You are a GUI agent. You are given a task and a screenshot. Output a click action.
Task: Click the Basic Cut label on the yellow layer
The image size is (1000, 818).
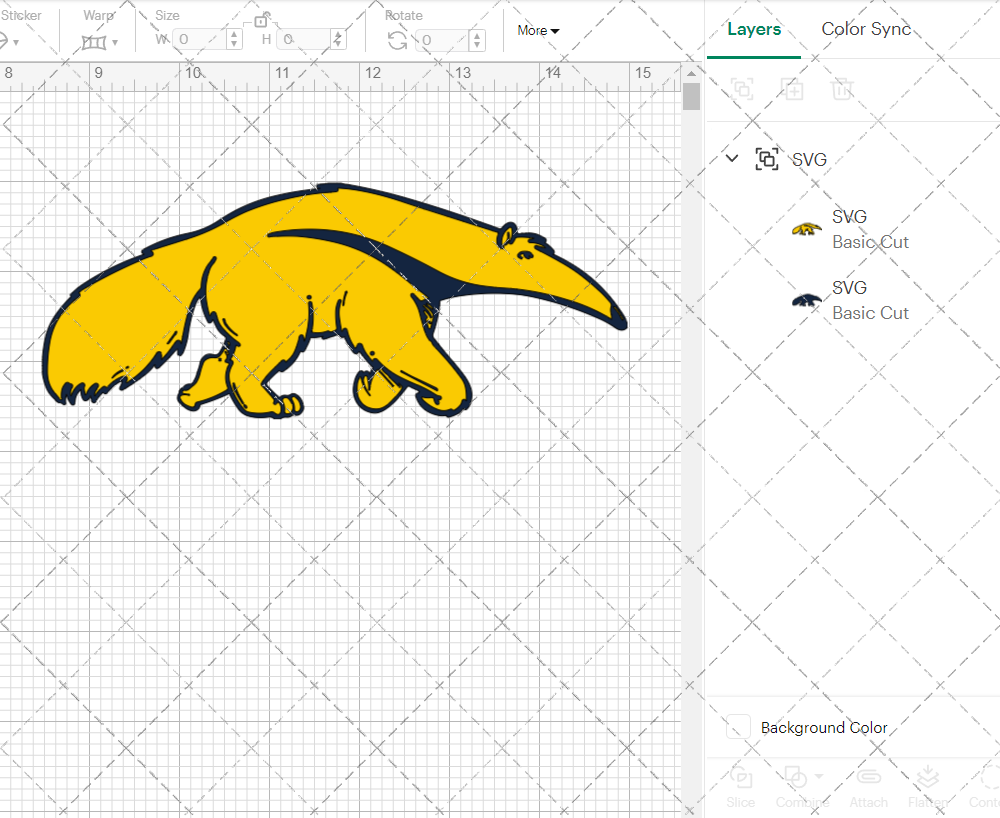tap(870, 242)
